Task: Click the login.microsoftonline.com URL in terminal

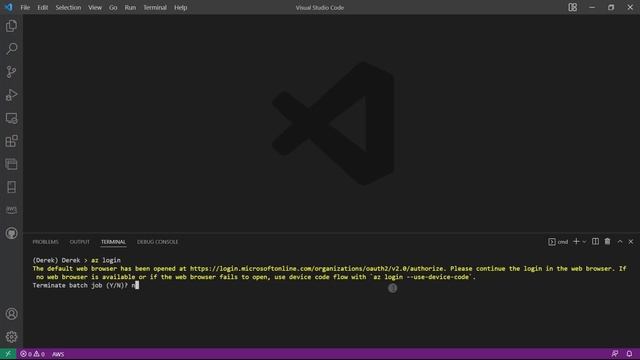Action: pos(316,269)
